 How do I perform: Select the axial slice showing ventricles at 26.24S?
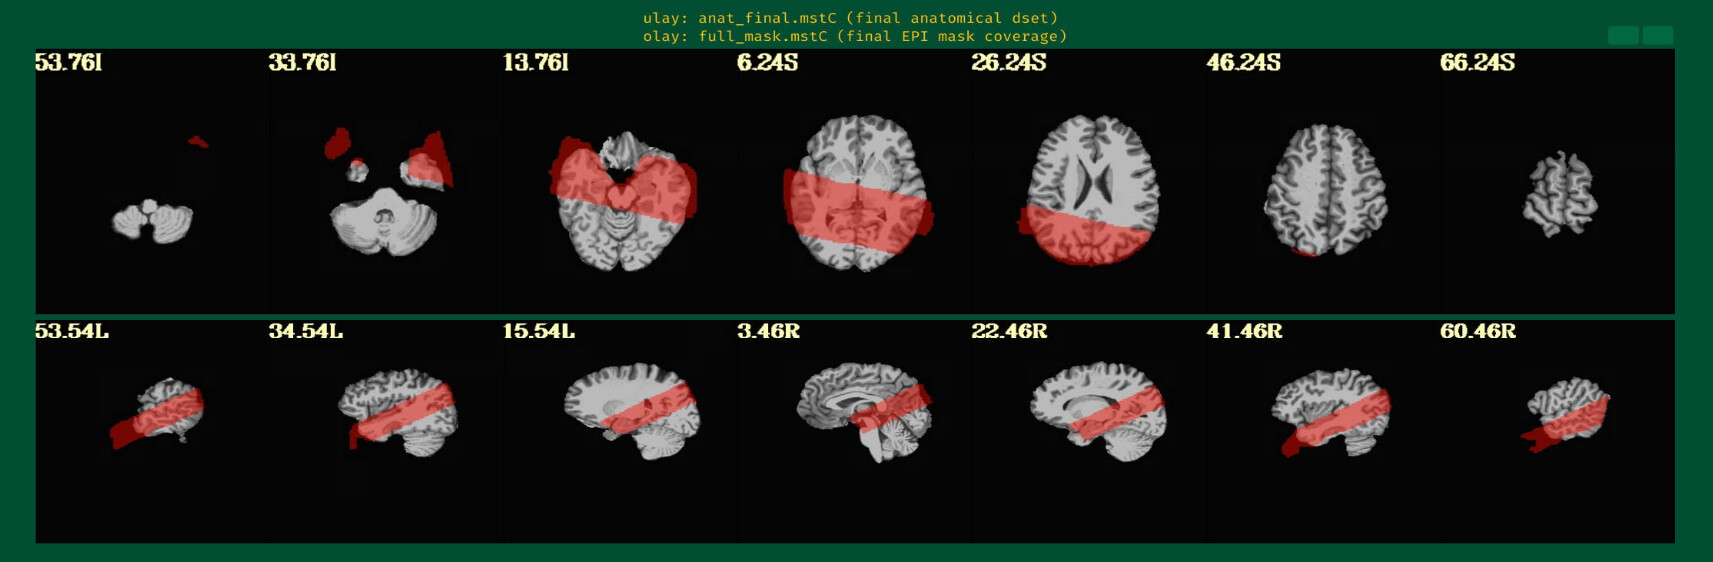pyautogui.click(x=1093, y=190)
